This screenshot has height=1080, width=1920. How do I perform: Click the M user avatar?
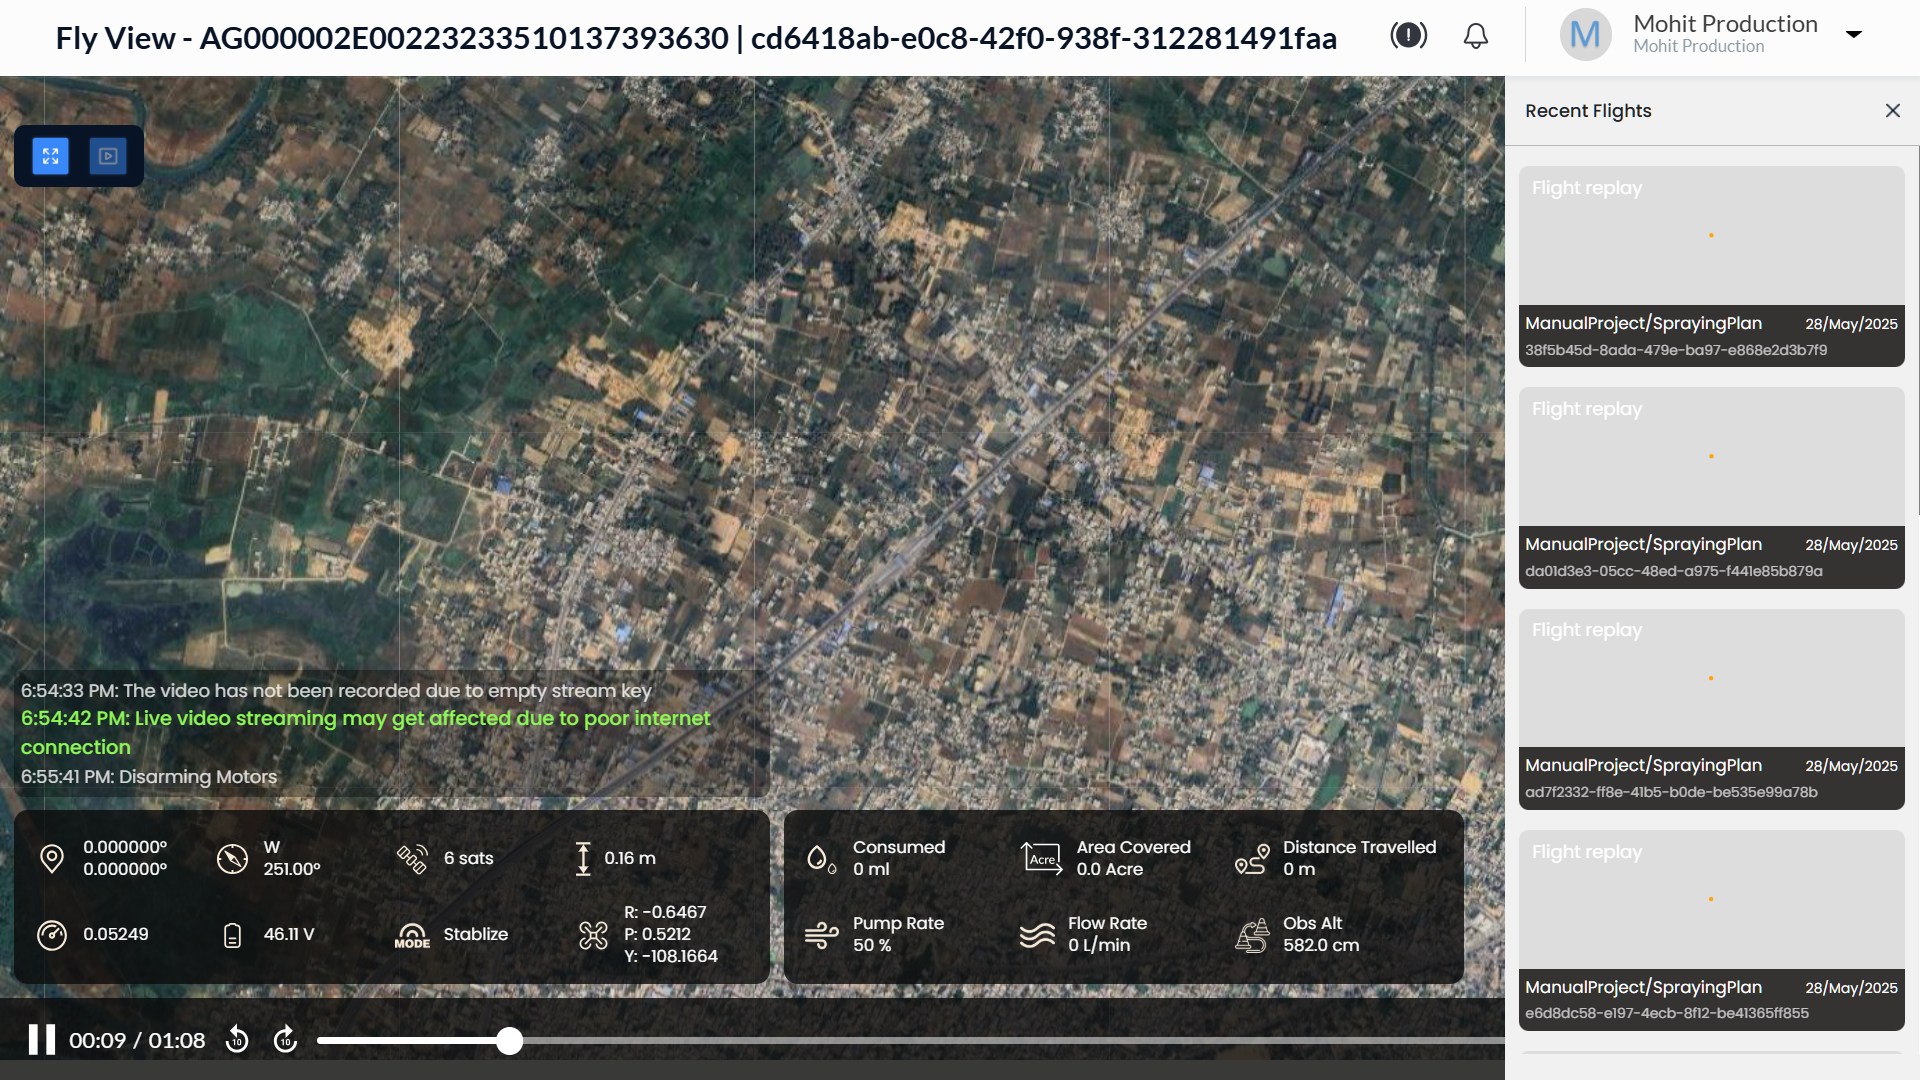[1585, 35]
